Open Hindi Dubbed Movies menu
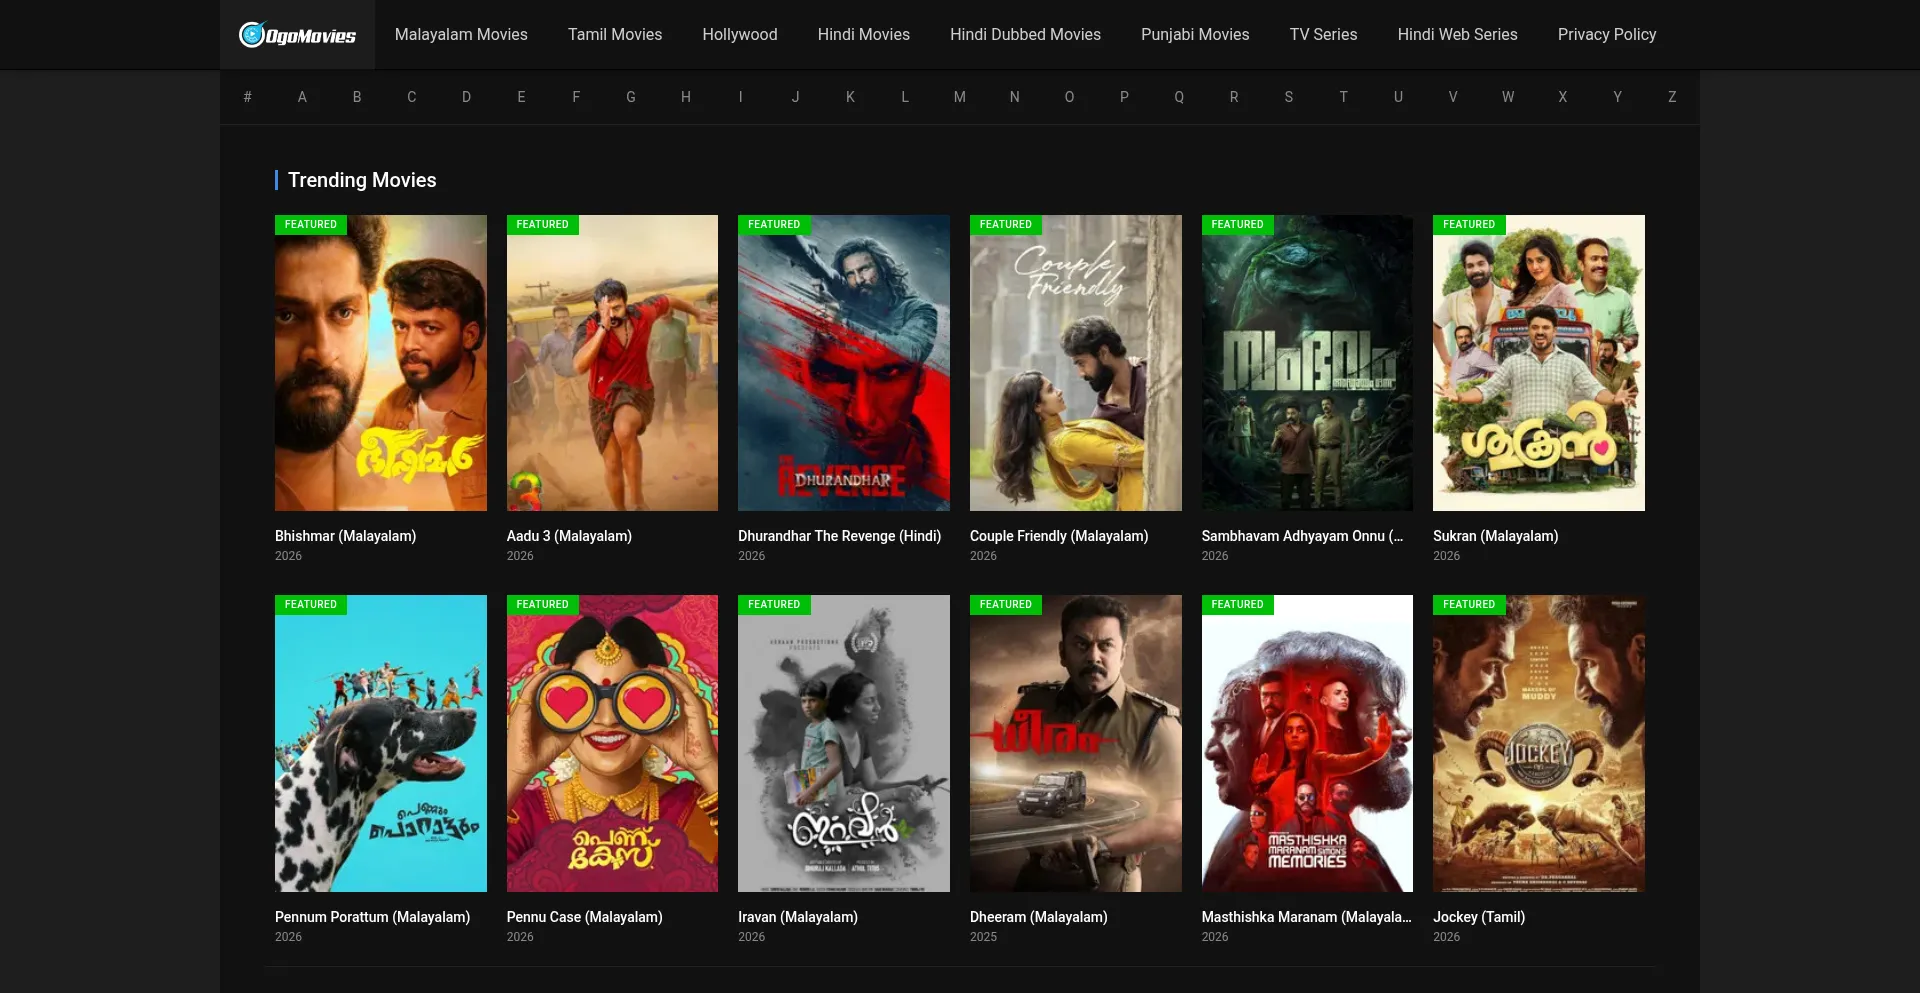 [x=1025, y=34]
